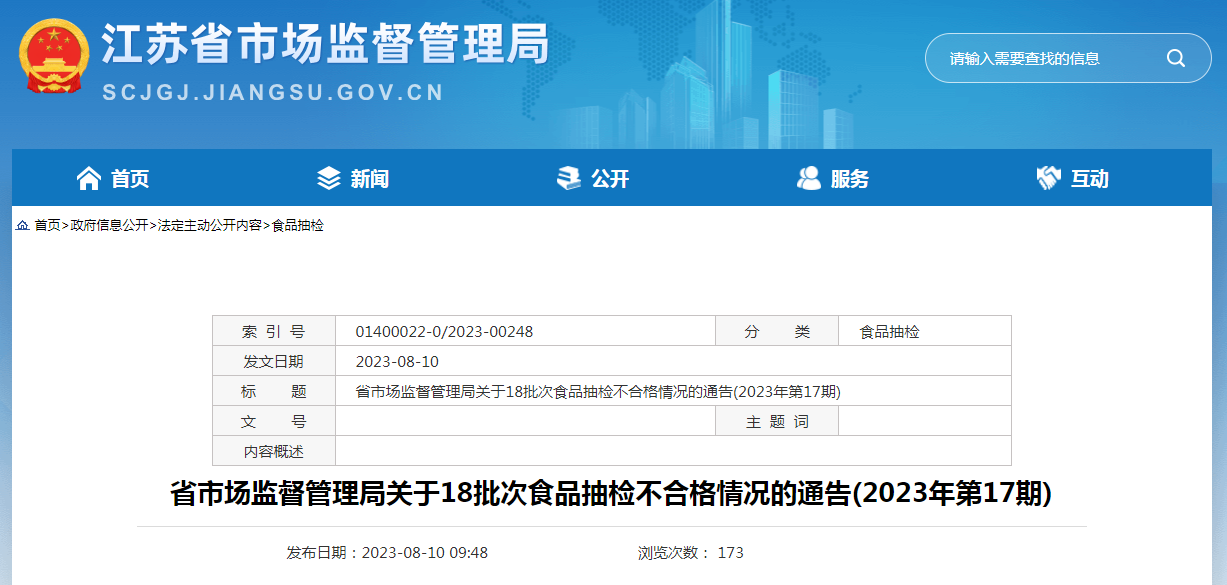Go to the 服务 navigation section
Viewport: 1227px width, 585px height.
tap(850, 179)
